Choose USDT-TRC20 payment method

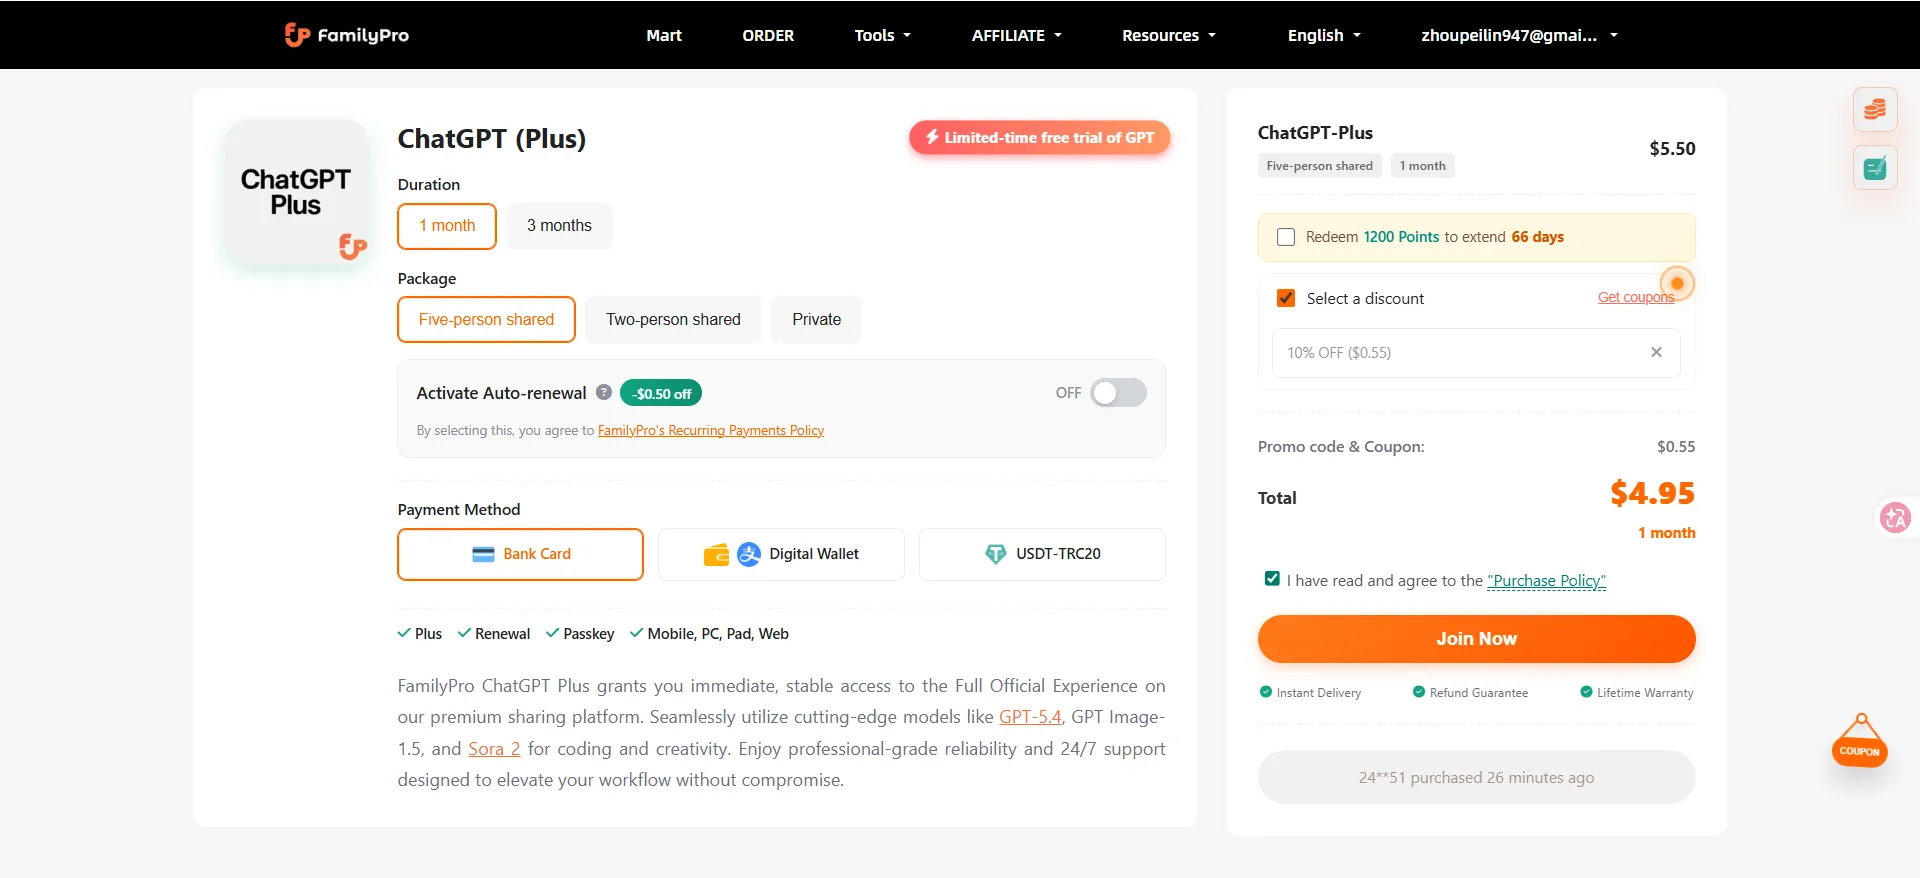1042,554
